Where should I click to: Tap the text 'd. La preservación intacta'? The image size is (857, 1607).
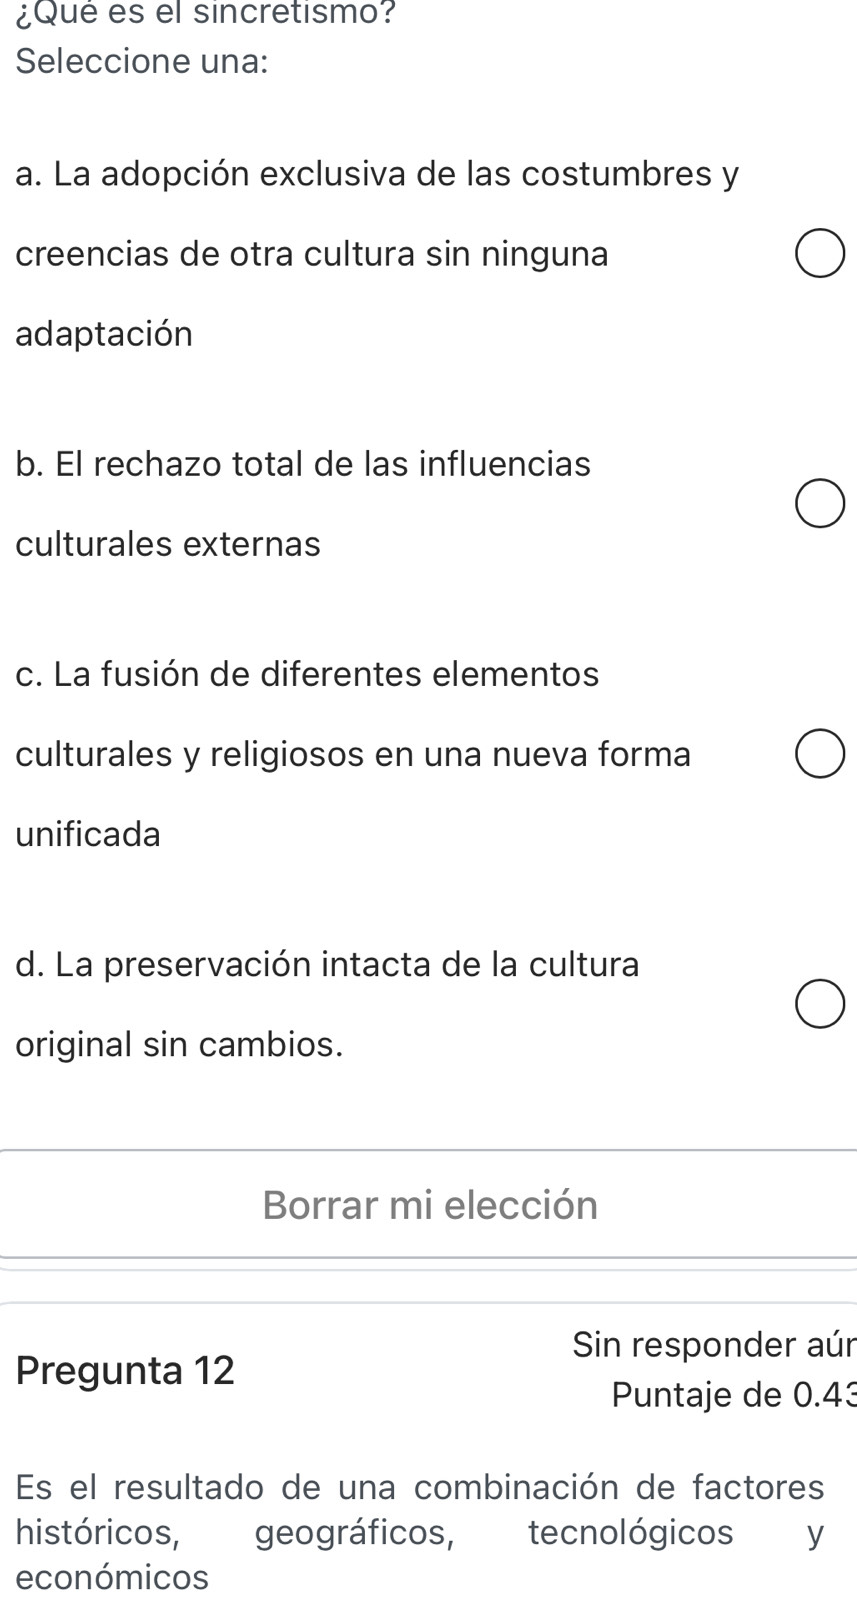pyautogui.click(x=327, y=964)
